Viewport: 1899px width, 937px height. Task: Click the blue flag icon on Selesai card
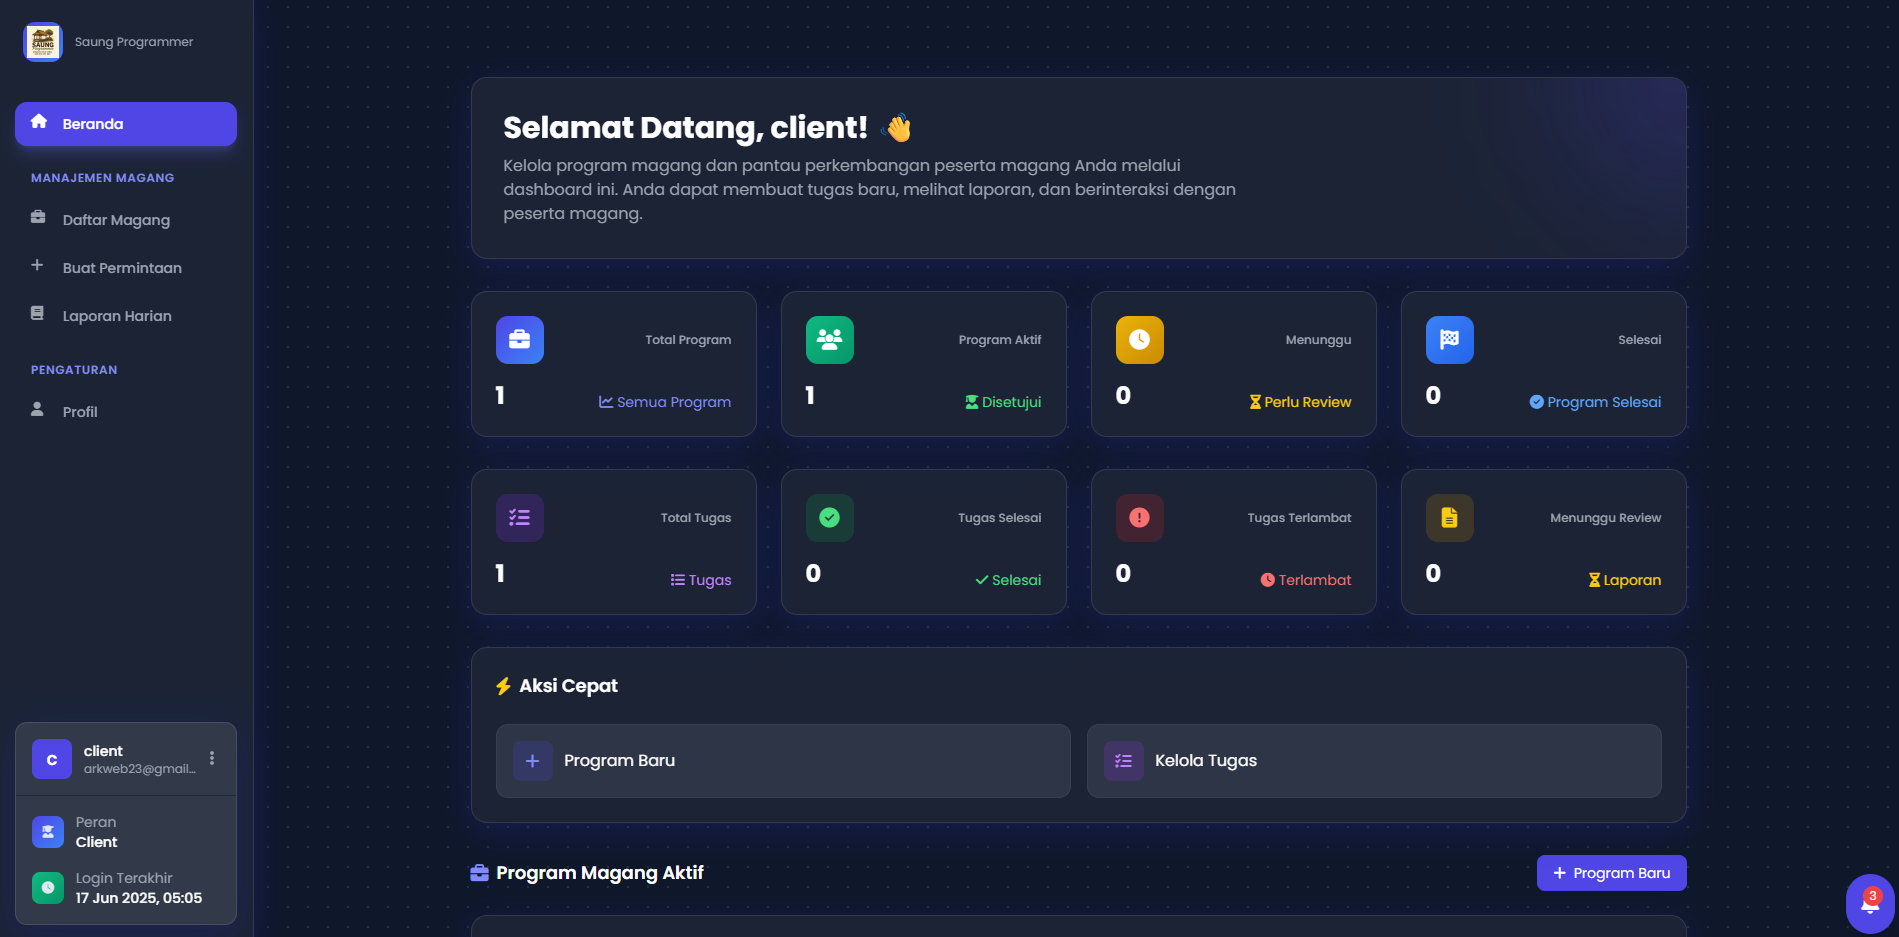point(1449,339)
